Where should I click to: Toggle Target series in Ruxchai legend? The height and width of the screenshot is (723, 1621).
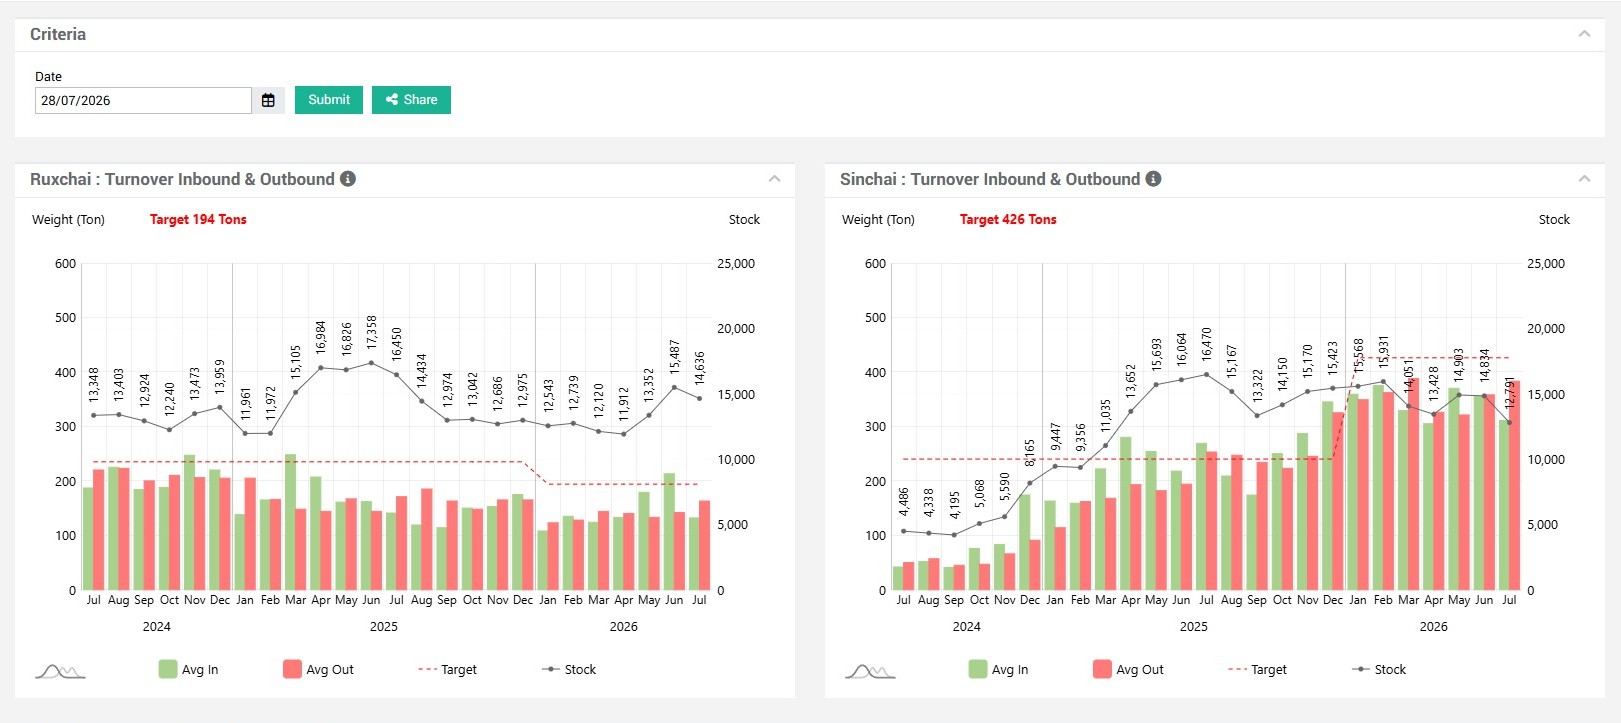pos(447,669)
